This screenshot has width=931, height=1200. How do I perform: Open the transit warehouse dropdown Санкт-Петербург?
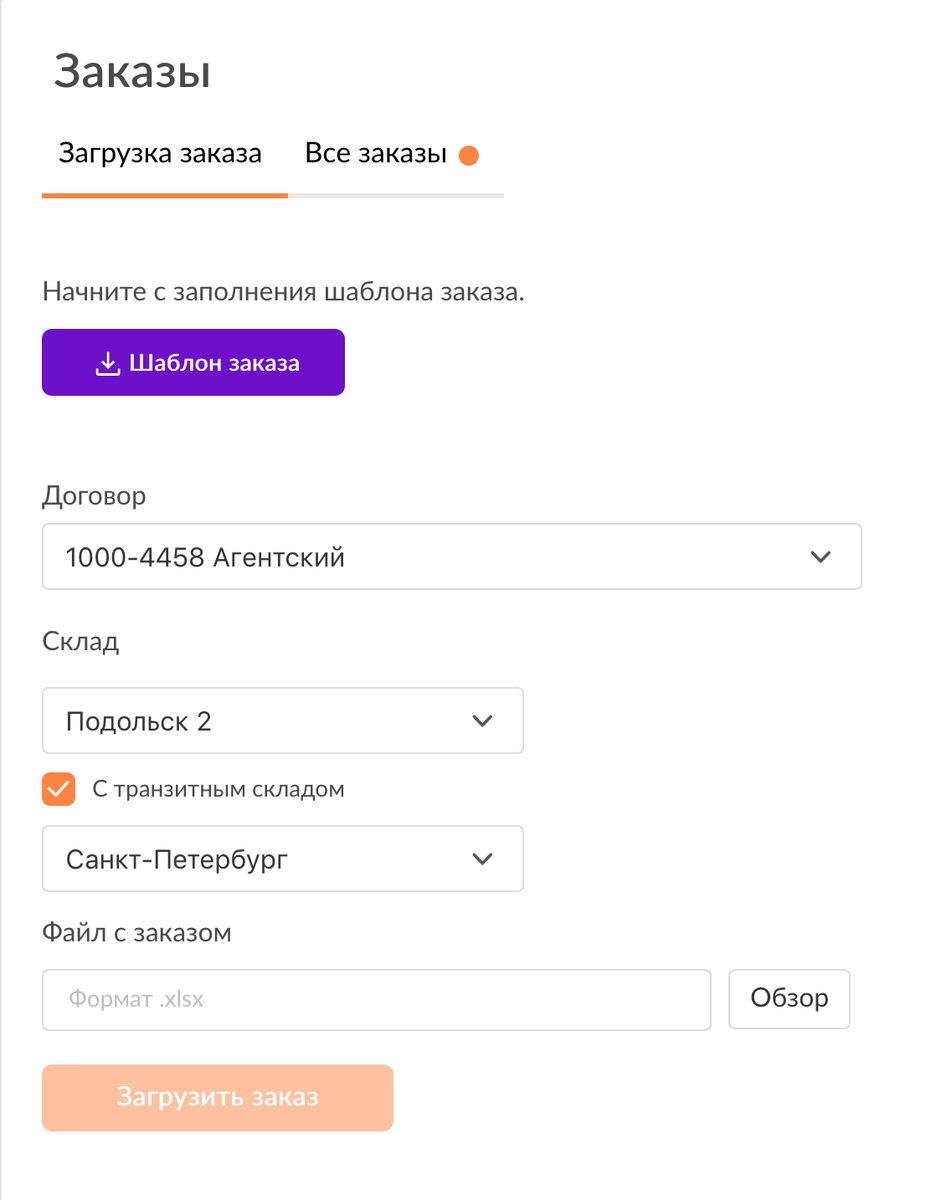pyautogui.click(x=282, y=858)
